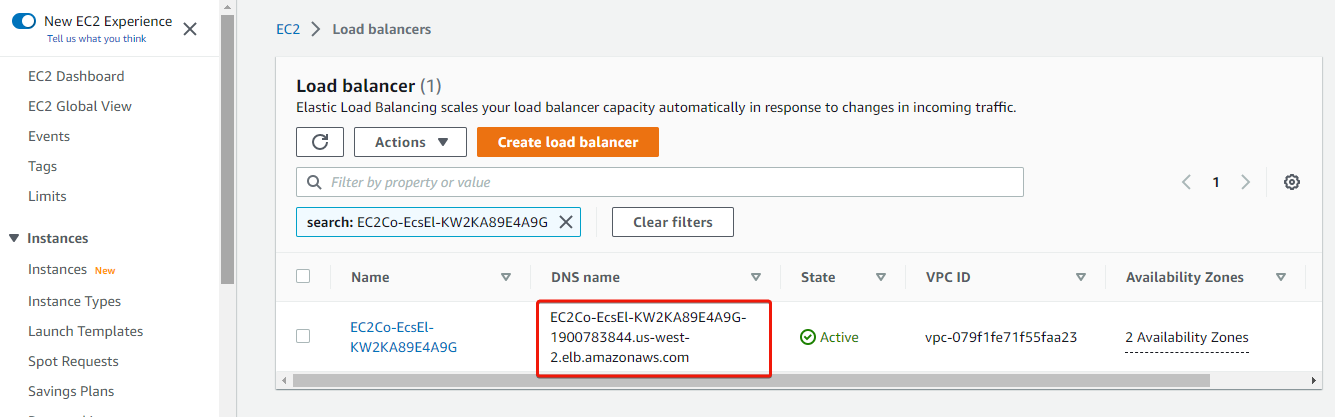The height and width of the screenshot is (417, 1335).
Task: Click the Active state status
Action: (830, 337)
